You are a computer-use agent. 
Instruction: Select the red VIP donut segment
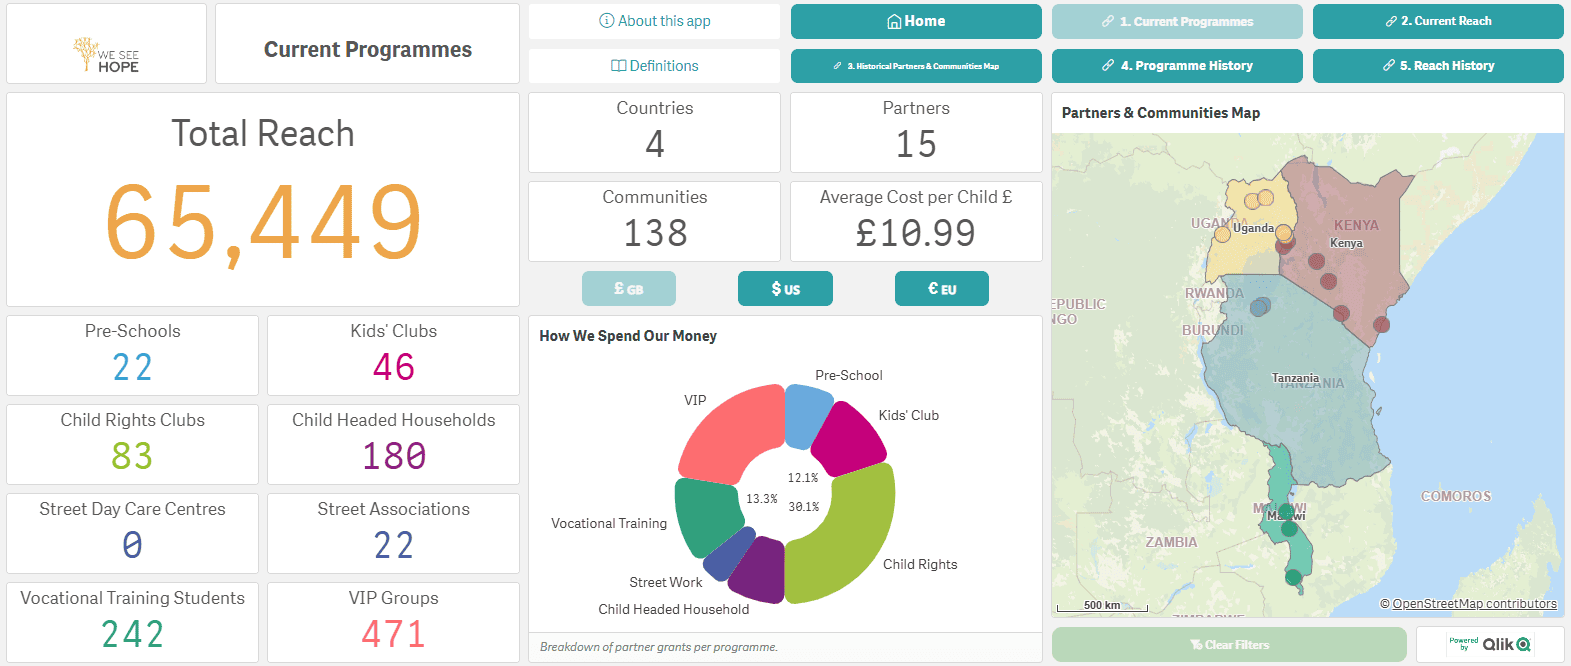click(730, 430)
